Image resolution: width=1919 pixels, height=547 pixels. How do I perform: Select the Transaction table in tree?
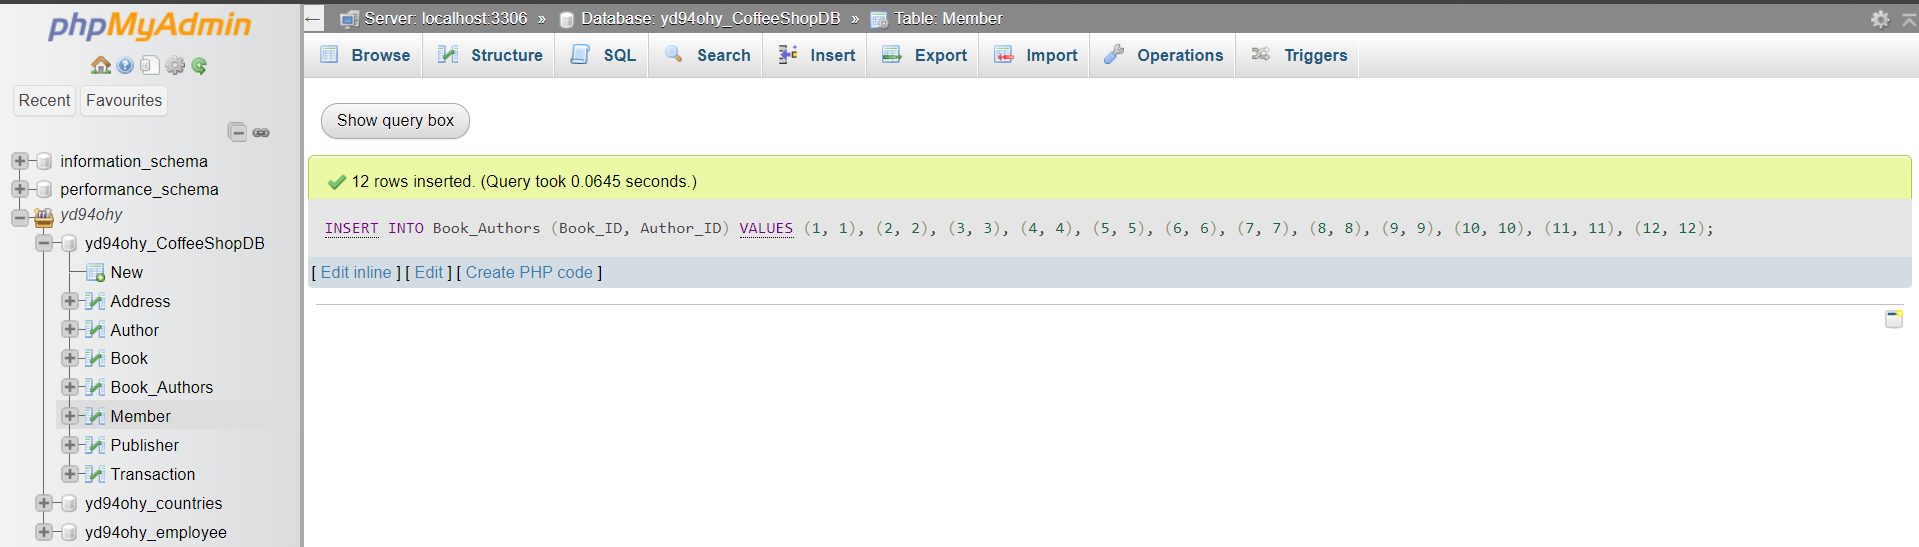153,474
